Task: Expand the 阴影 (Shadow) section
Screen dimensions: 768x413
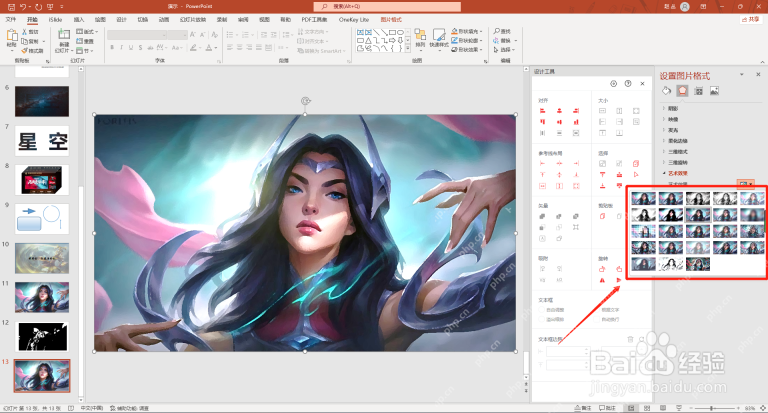Action: click(x=672, y=108)
